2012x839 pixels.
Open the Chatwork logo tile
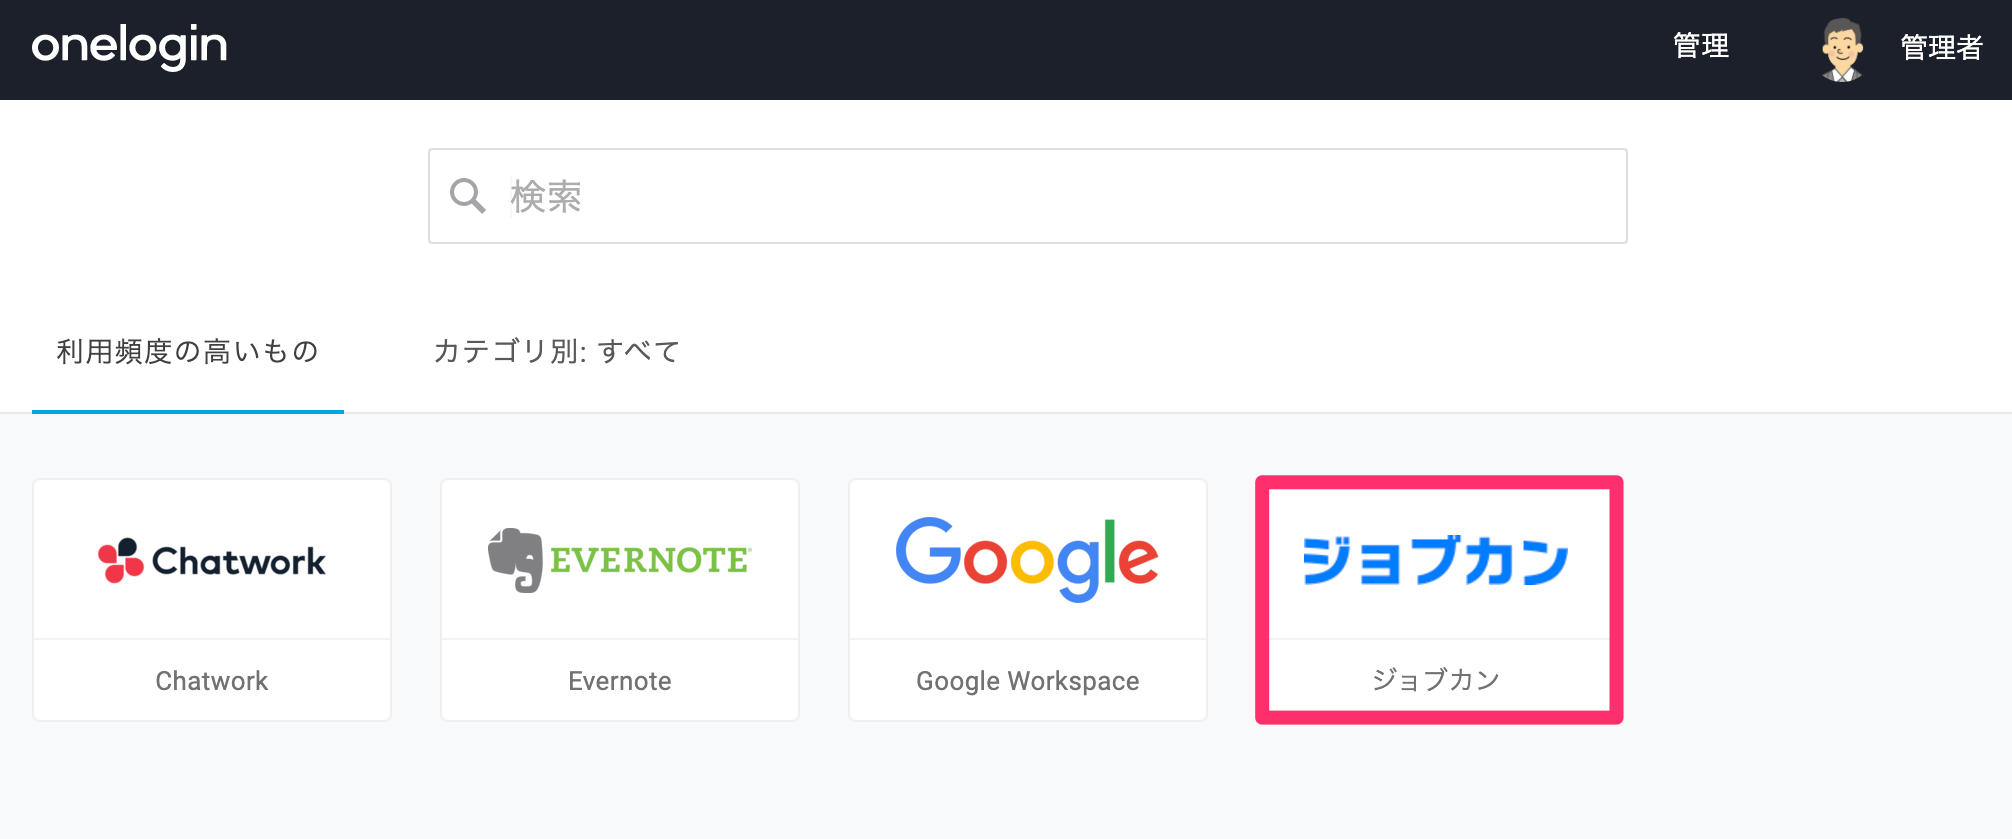(x=212, y=560)
